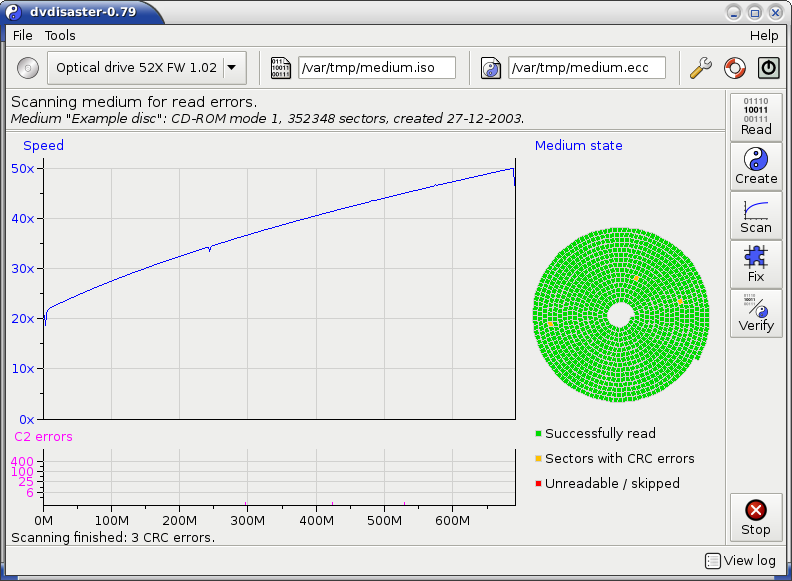The image size is (792, 581).
Task: Open the ecc file chooser icon
Action: click(x=491, y=68)
